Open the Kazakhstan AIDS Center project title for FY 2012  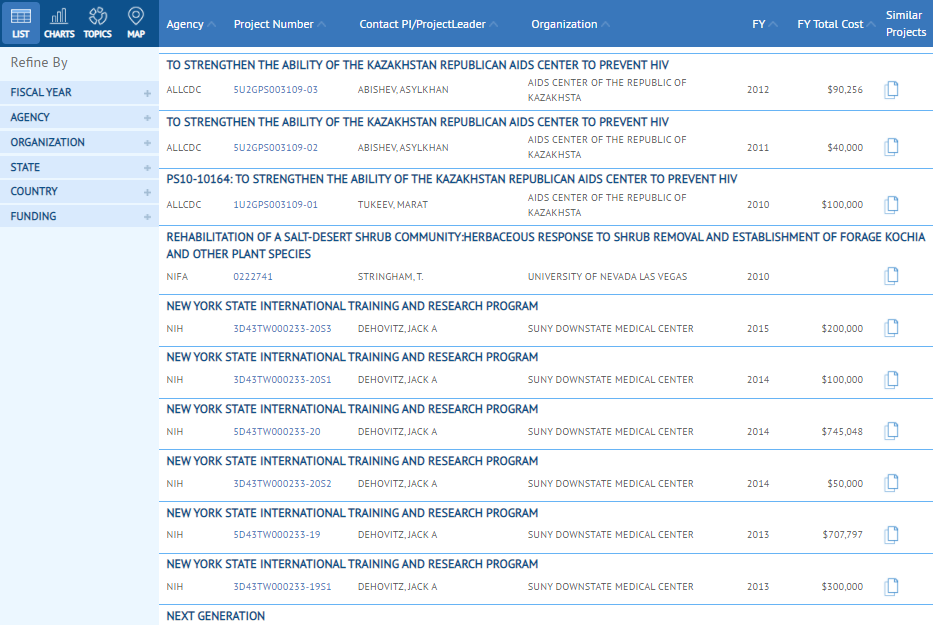click(418, 65)
